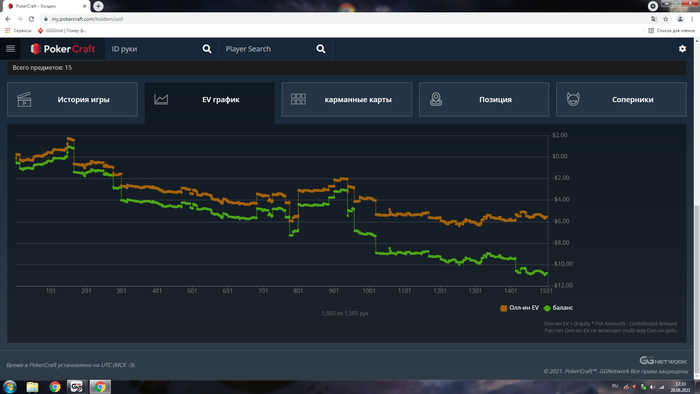This screenshot has height=394, width=700.
Task: Click the orange Олл-ин EV legend swatch
Action: pyautogui.click(x=504, y=308)
